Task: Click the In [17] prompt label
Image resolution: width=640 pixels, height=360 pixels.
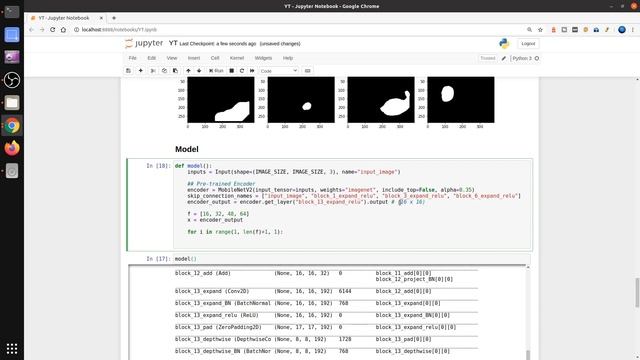Action: pos(157,259)
